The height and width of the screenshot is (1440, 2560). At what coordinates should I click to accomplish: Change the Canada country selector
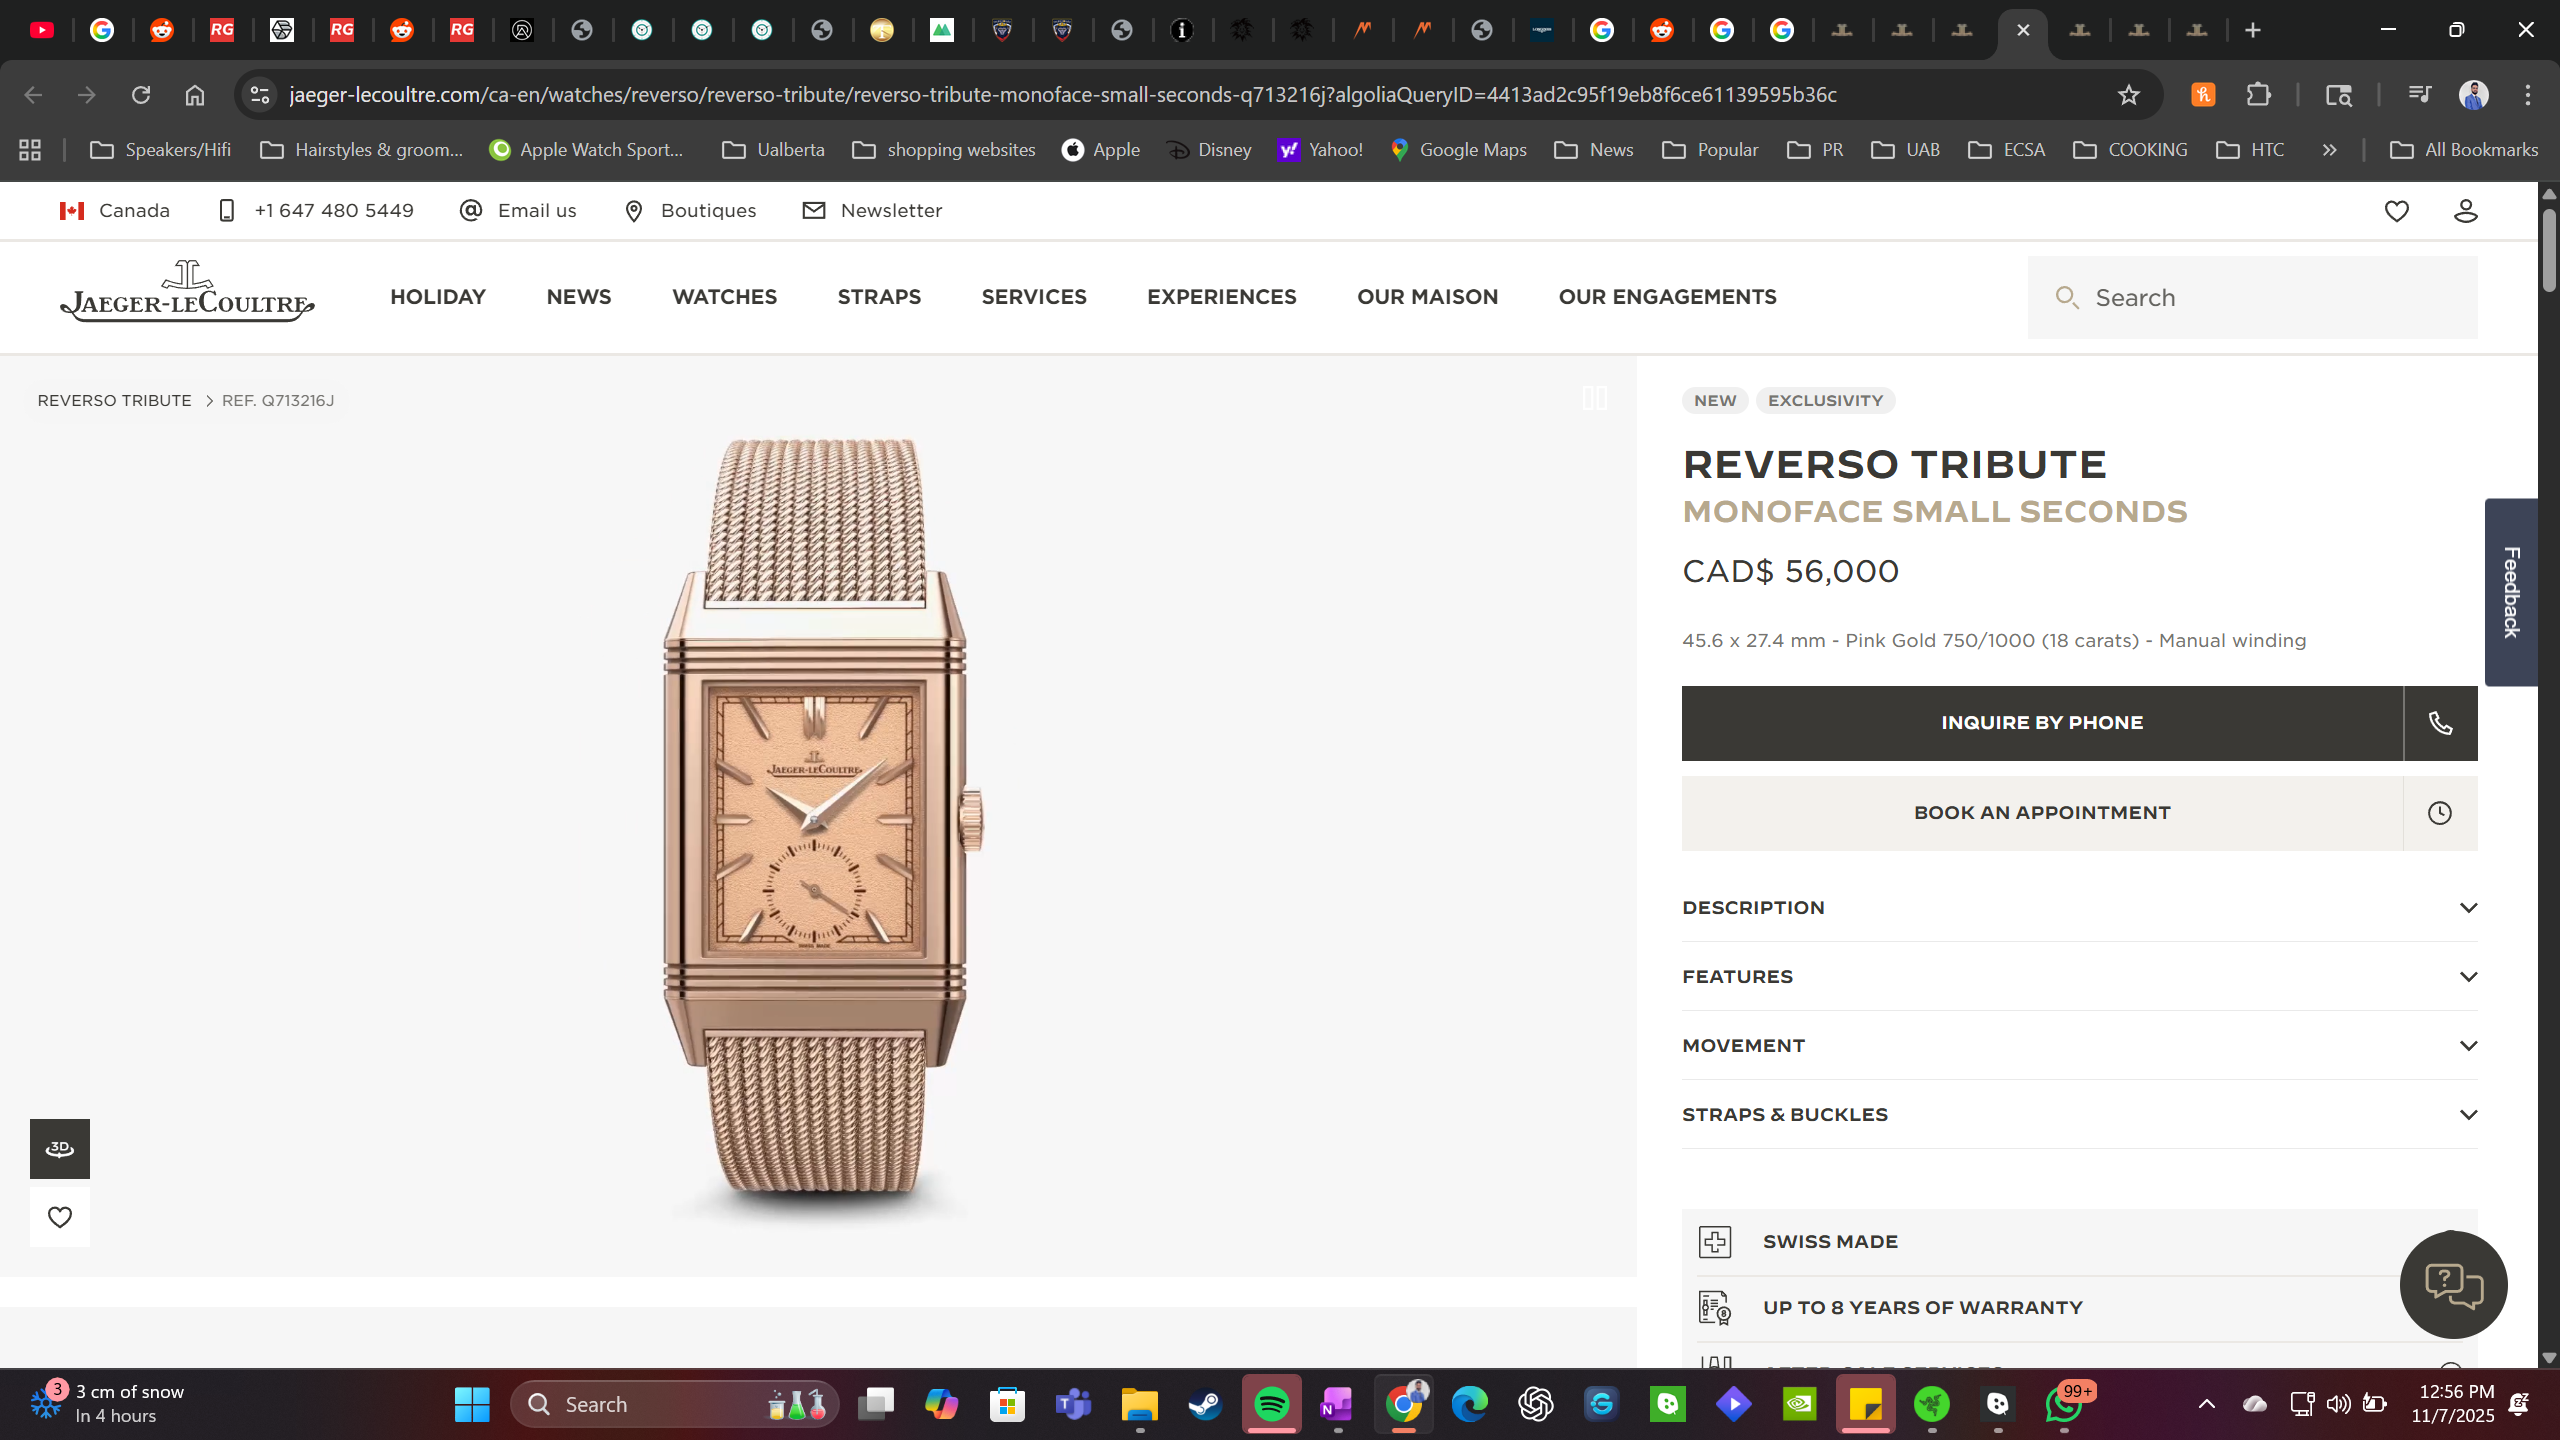[x=114, y=211]
